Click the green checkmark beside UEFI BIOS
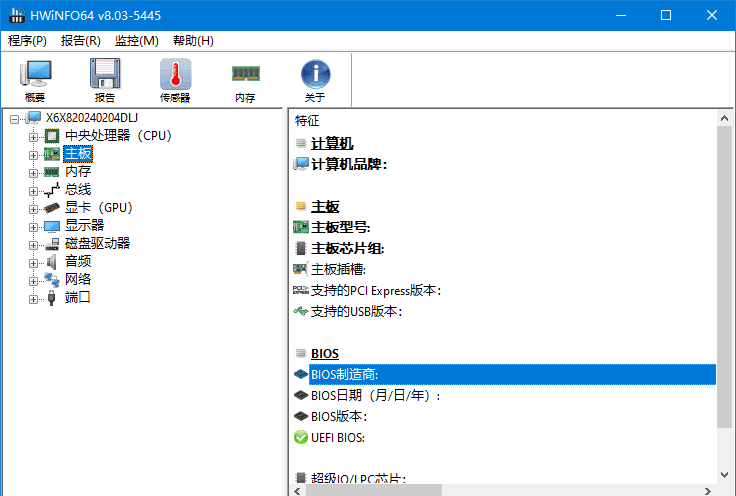 (x=300, y=437)
